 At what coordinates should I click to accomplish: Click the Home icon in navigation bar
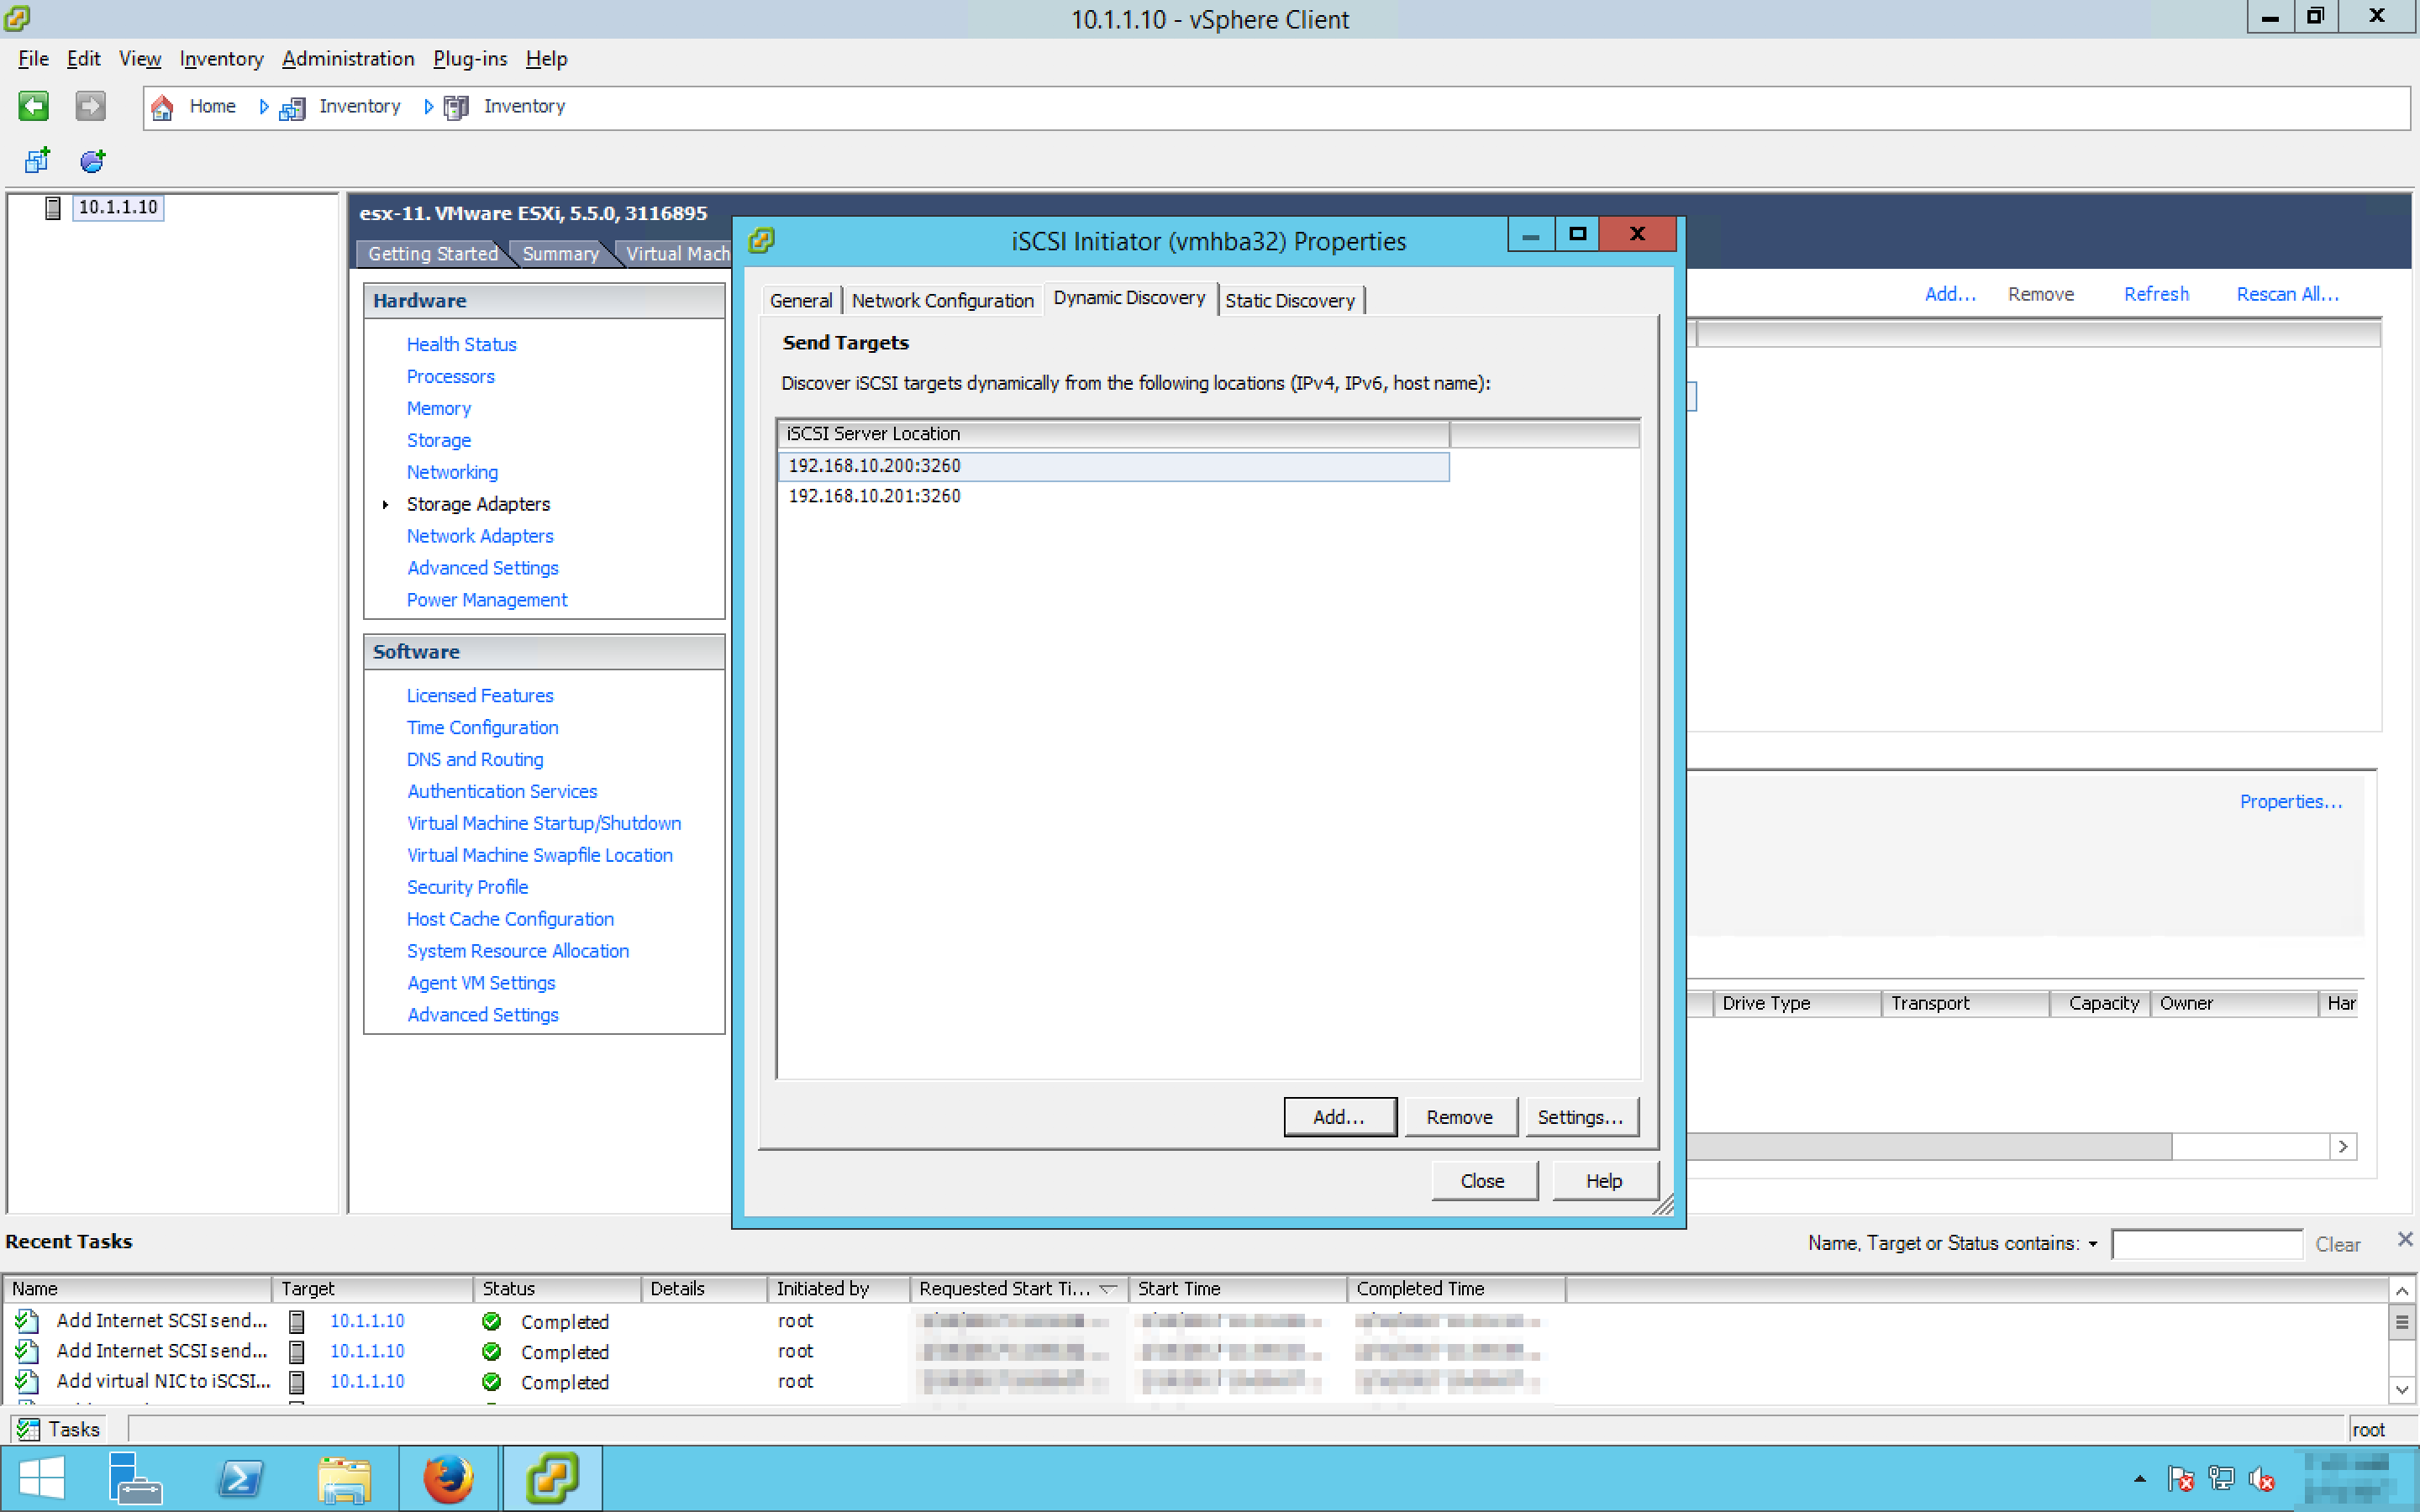tap(163, 106)
